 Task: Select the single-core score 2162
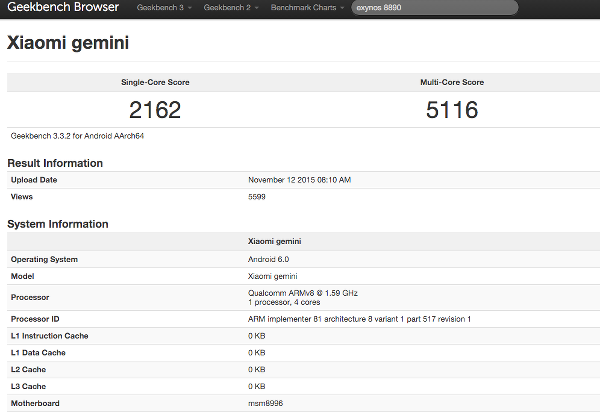tap(155, 110)
